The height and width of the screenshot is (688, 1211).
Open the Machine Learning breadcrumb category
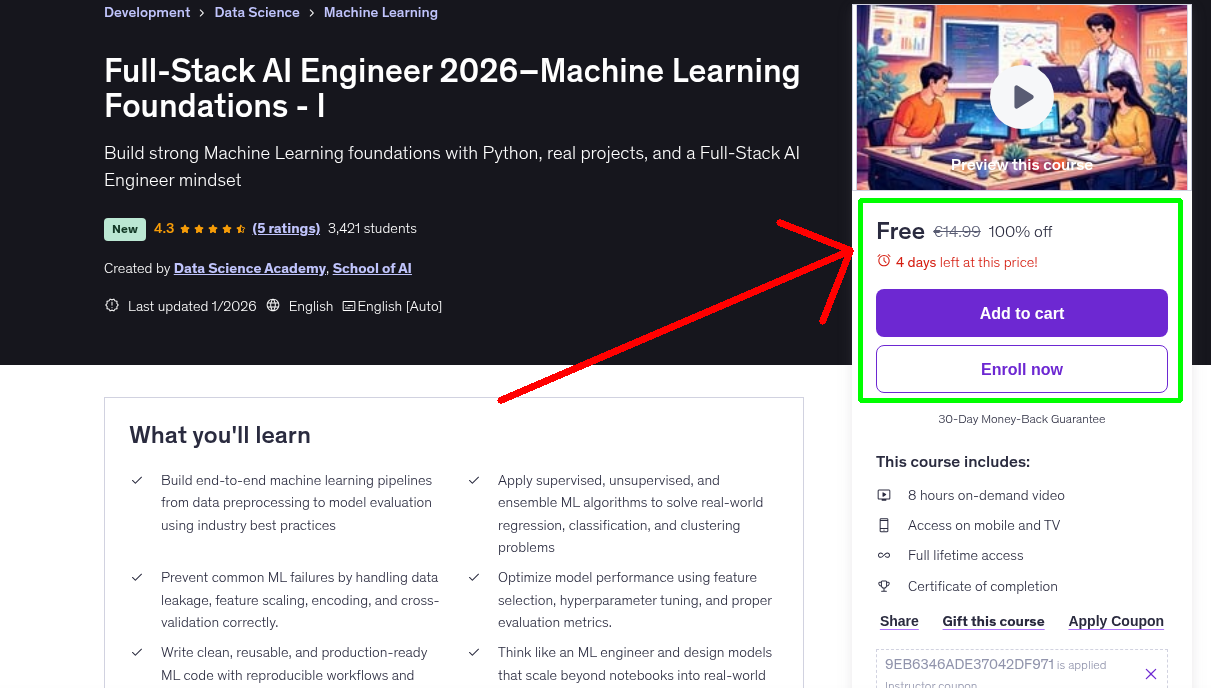pyautogui.click(x=380, y=12)
